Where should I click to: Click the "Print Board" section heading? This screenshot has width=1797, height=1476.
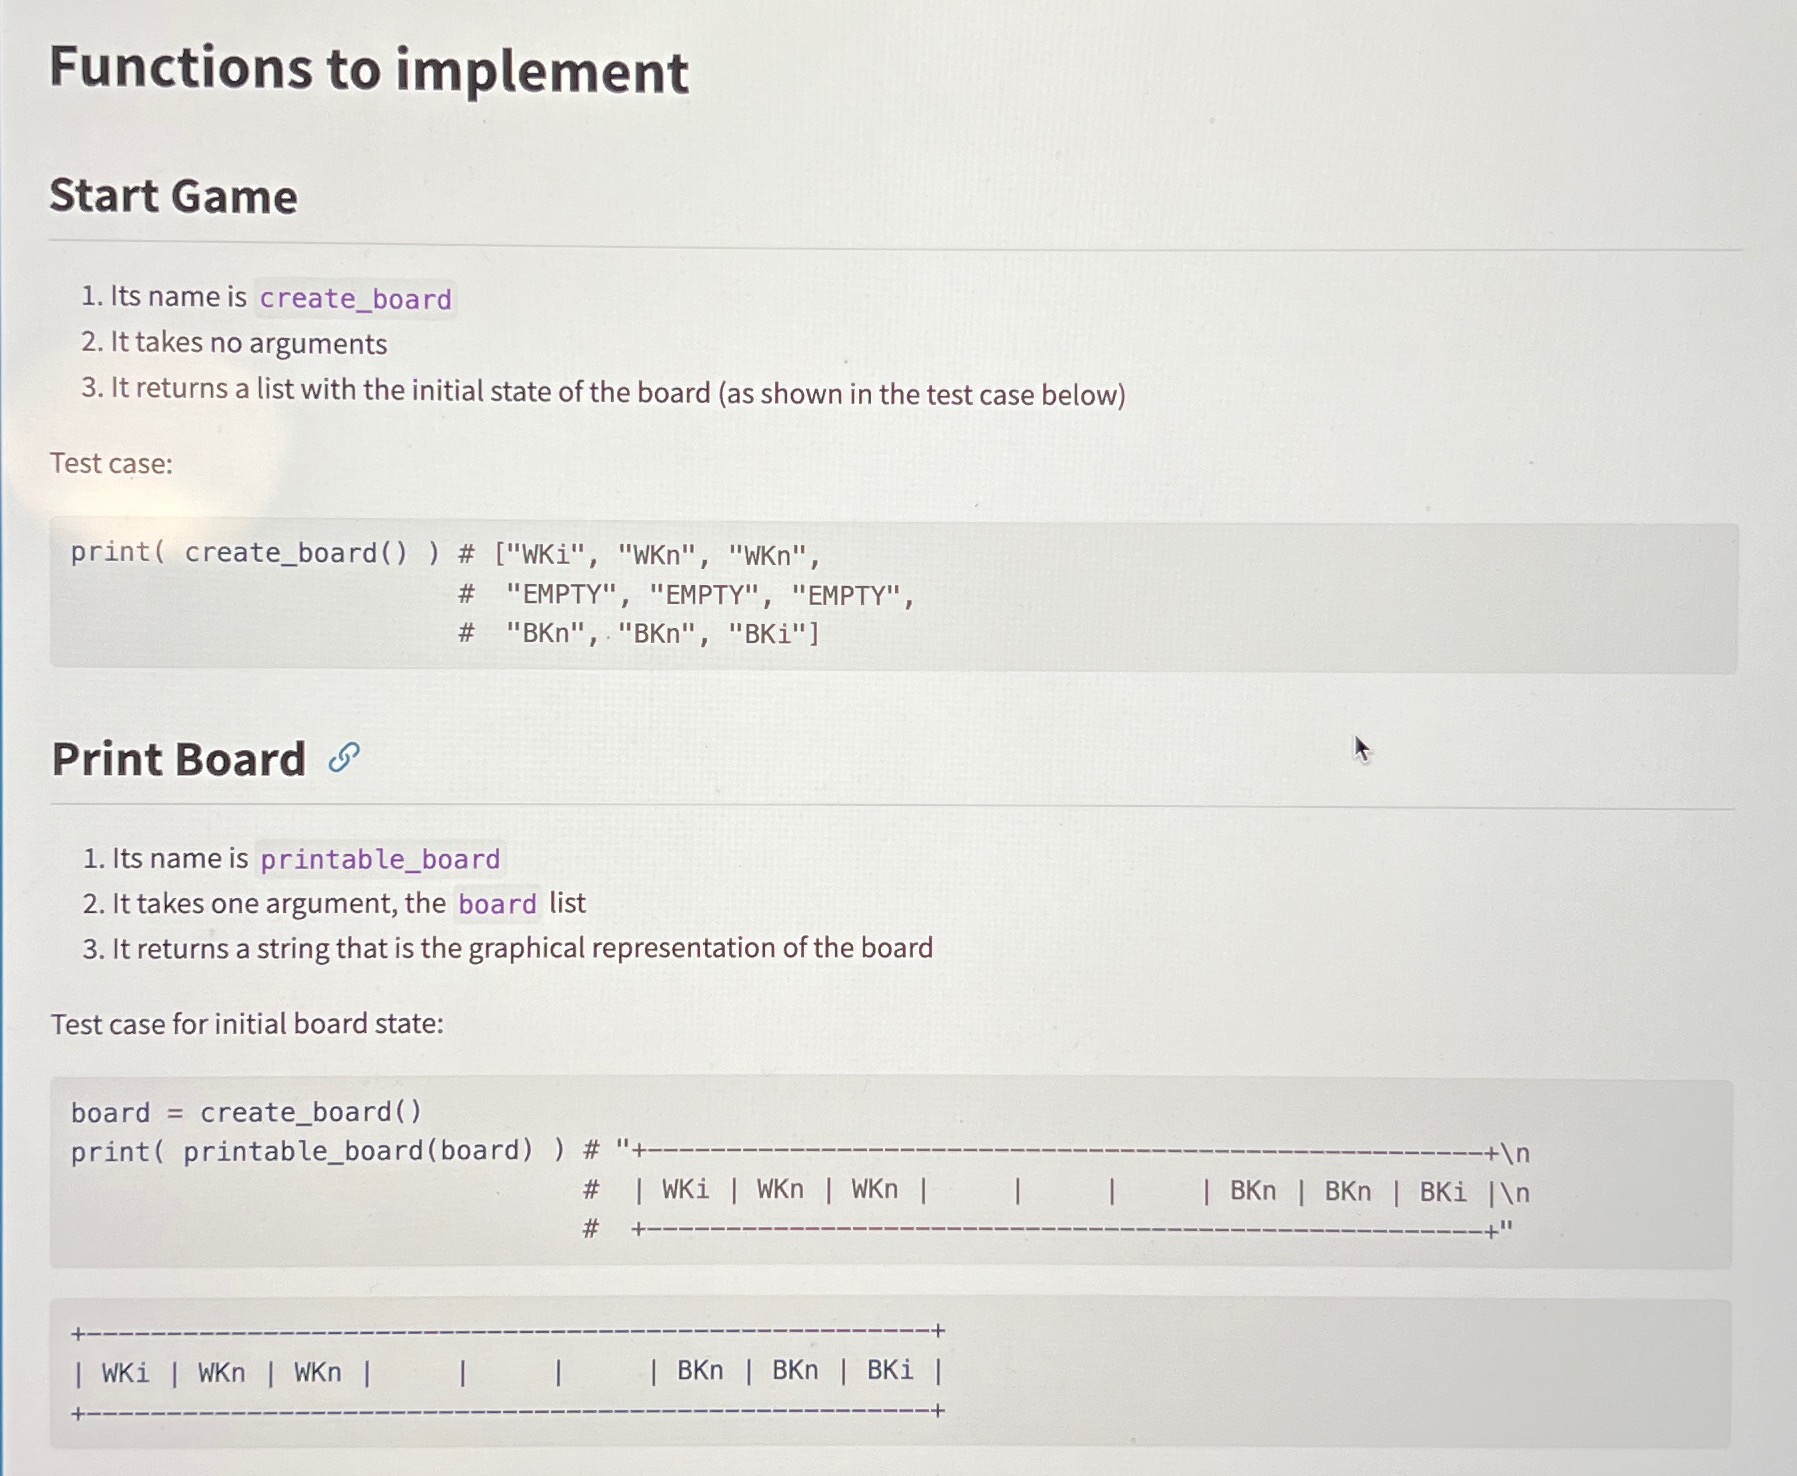178,759
